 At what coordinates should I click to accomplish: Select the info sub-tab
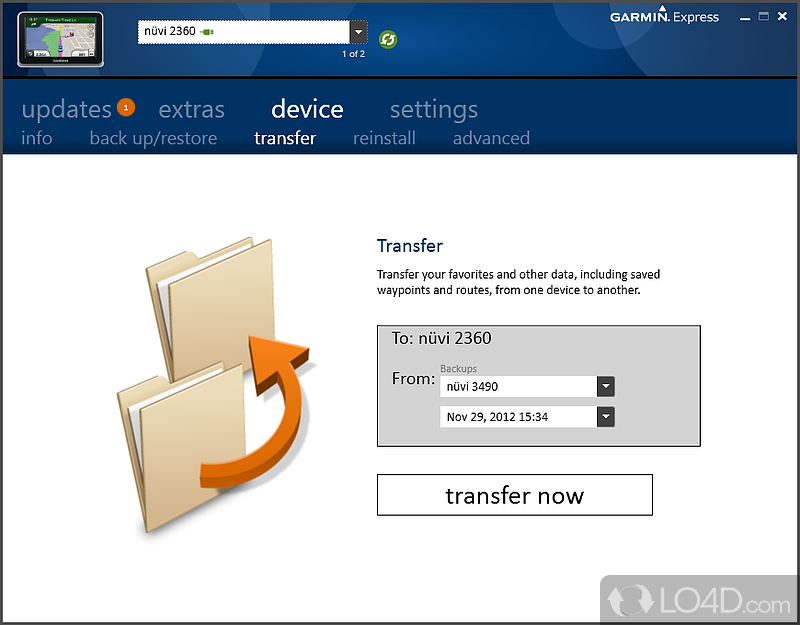[x=37, y=138]
